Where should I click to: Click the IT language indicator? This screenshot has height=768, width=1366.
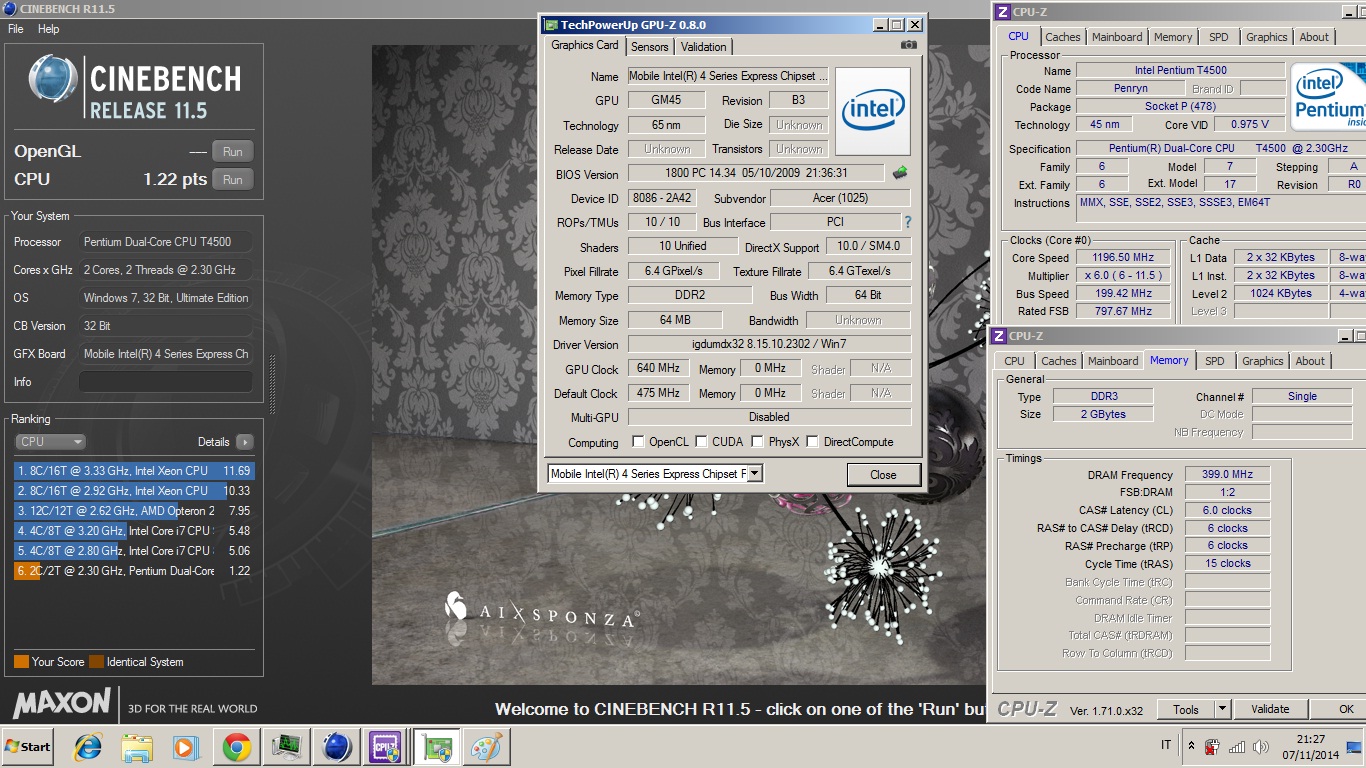pyautogui.click(x=1166, y=745)
